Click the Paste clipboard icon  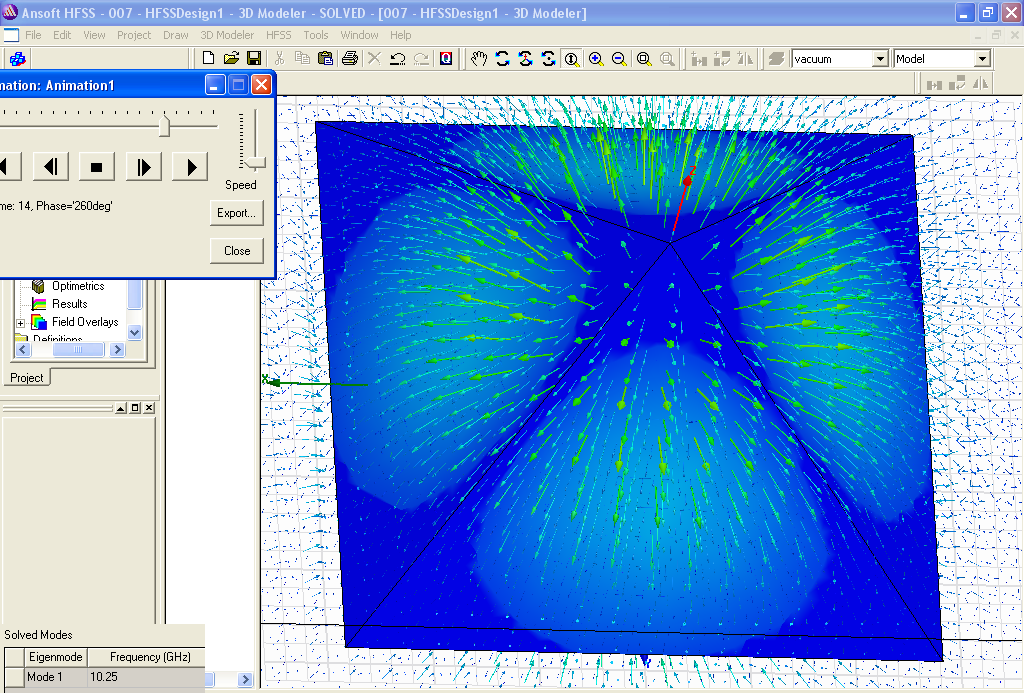pyautogui.click(x=325, y=58)
